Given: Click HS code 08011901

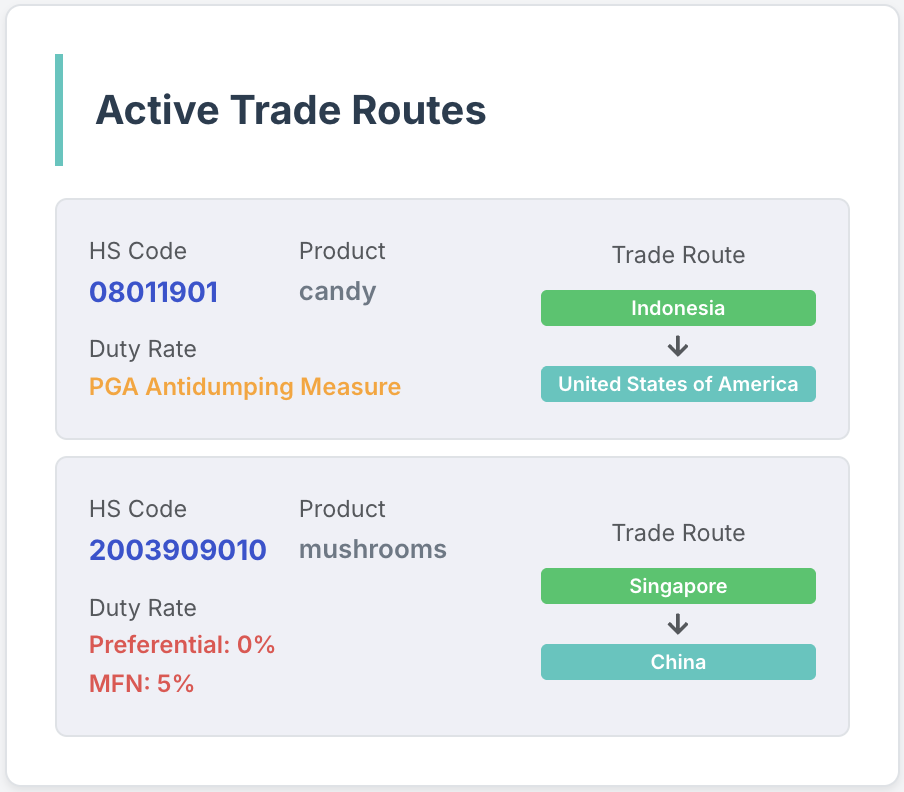Looking at the screenshot, I should [x=153, y=292].
